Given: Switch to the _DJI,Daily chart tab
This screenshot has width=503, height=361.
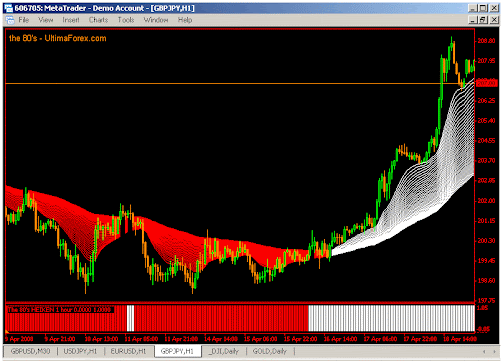Looking at the screenshot, I should tap(224, 351).
